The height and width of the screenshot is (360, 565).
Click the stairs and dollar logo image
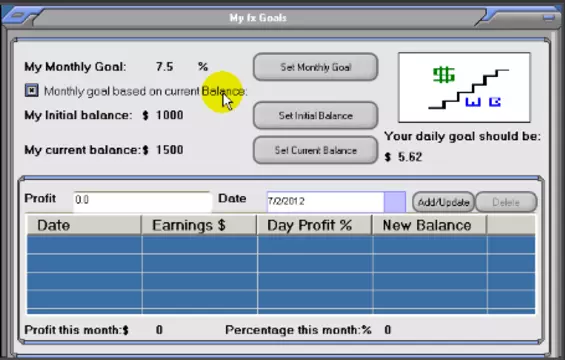[464, 88]
